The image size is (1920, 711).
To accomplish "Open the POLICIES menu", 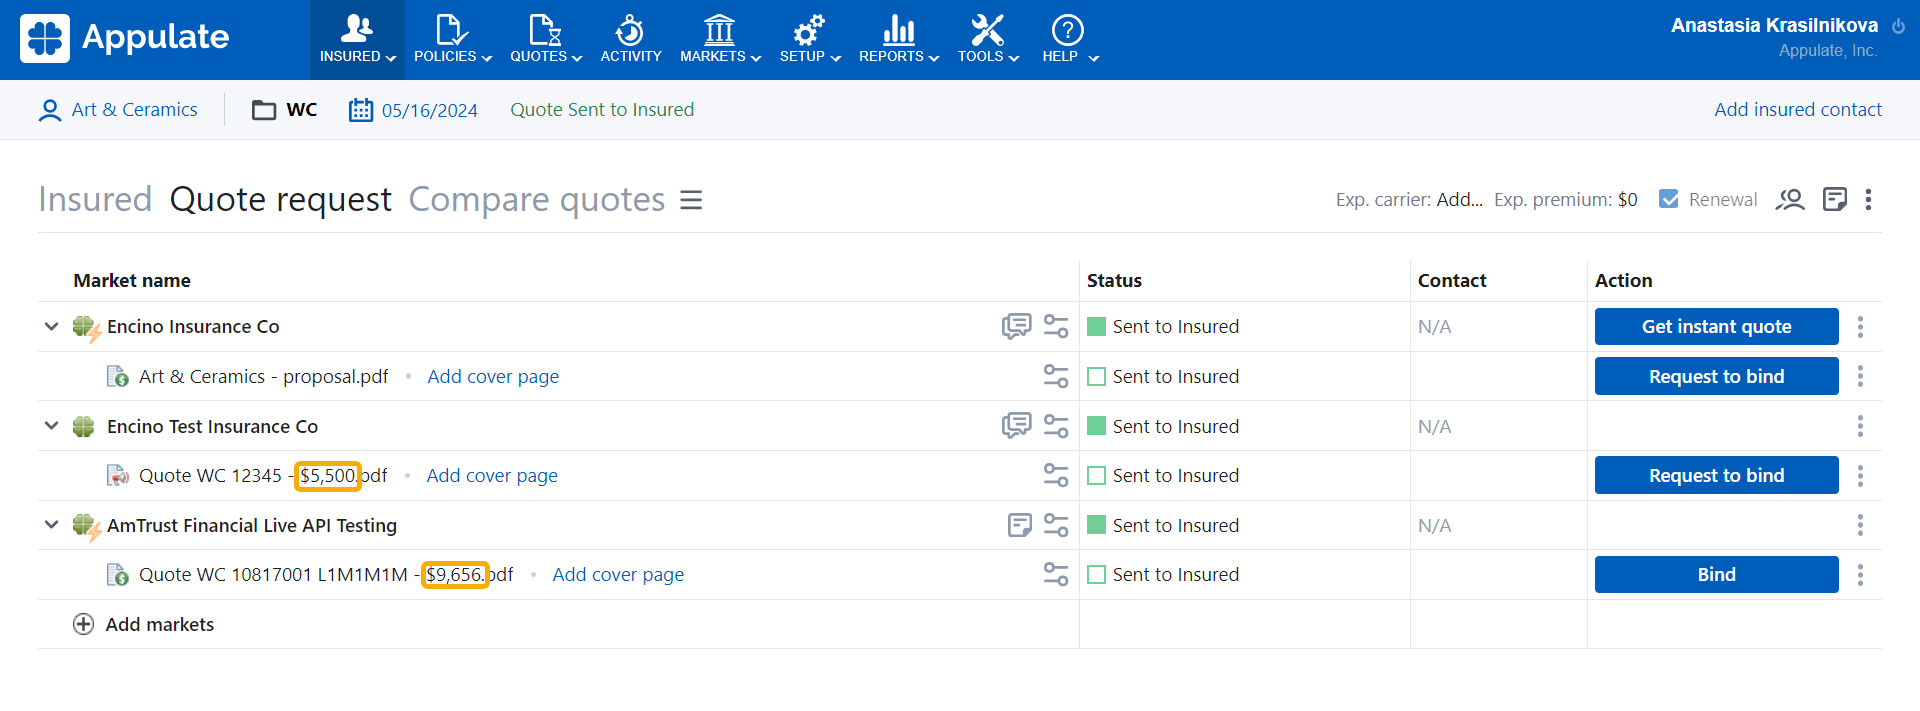I will [x=453, y=40].
